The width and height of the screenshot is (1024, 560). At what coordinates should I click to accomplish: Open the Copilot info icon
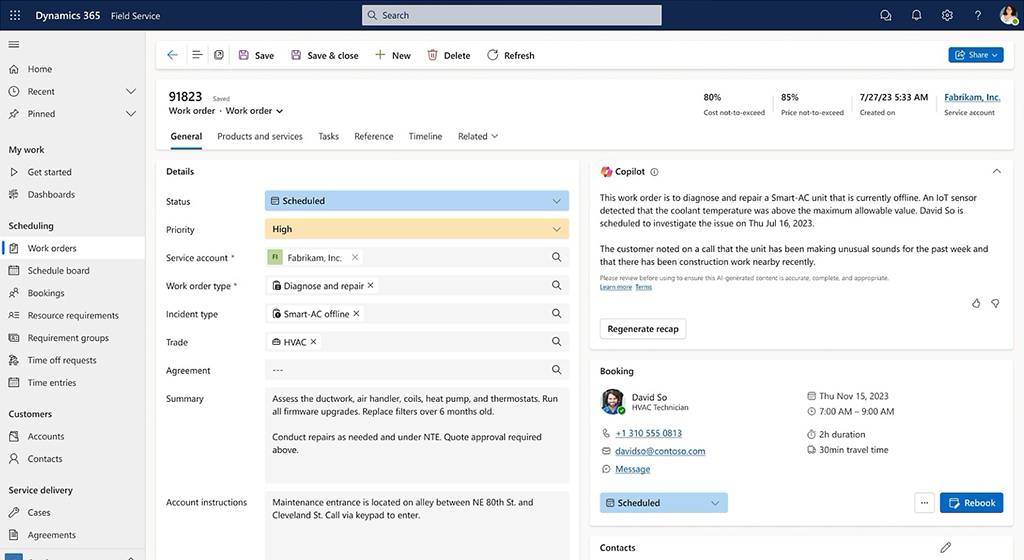[654, 172]
